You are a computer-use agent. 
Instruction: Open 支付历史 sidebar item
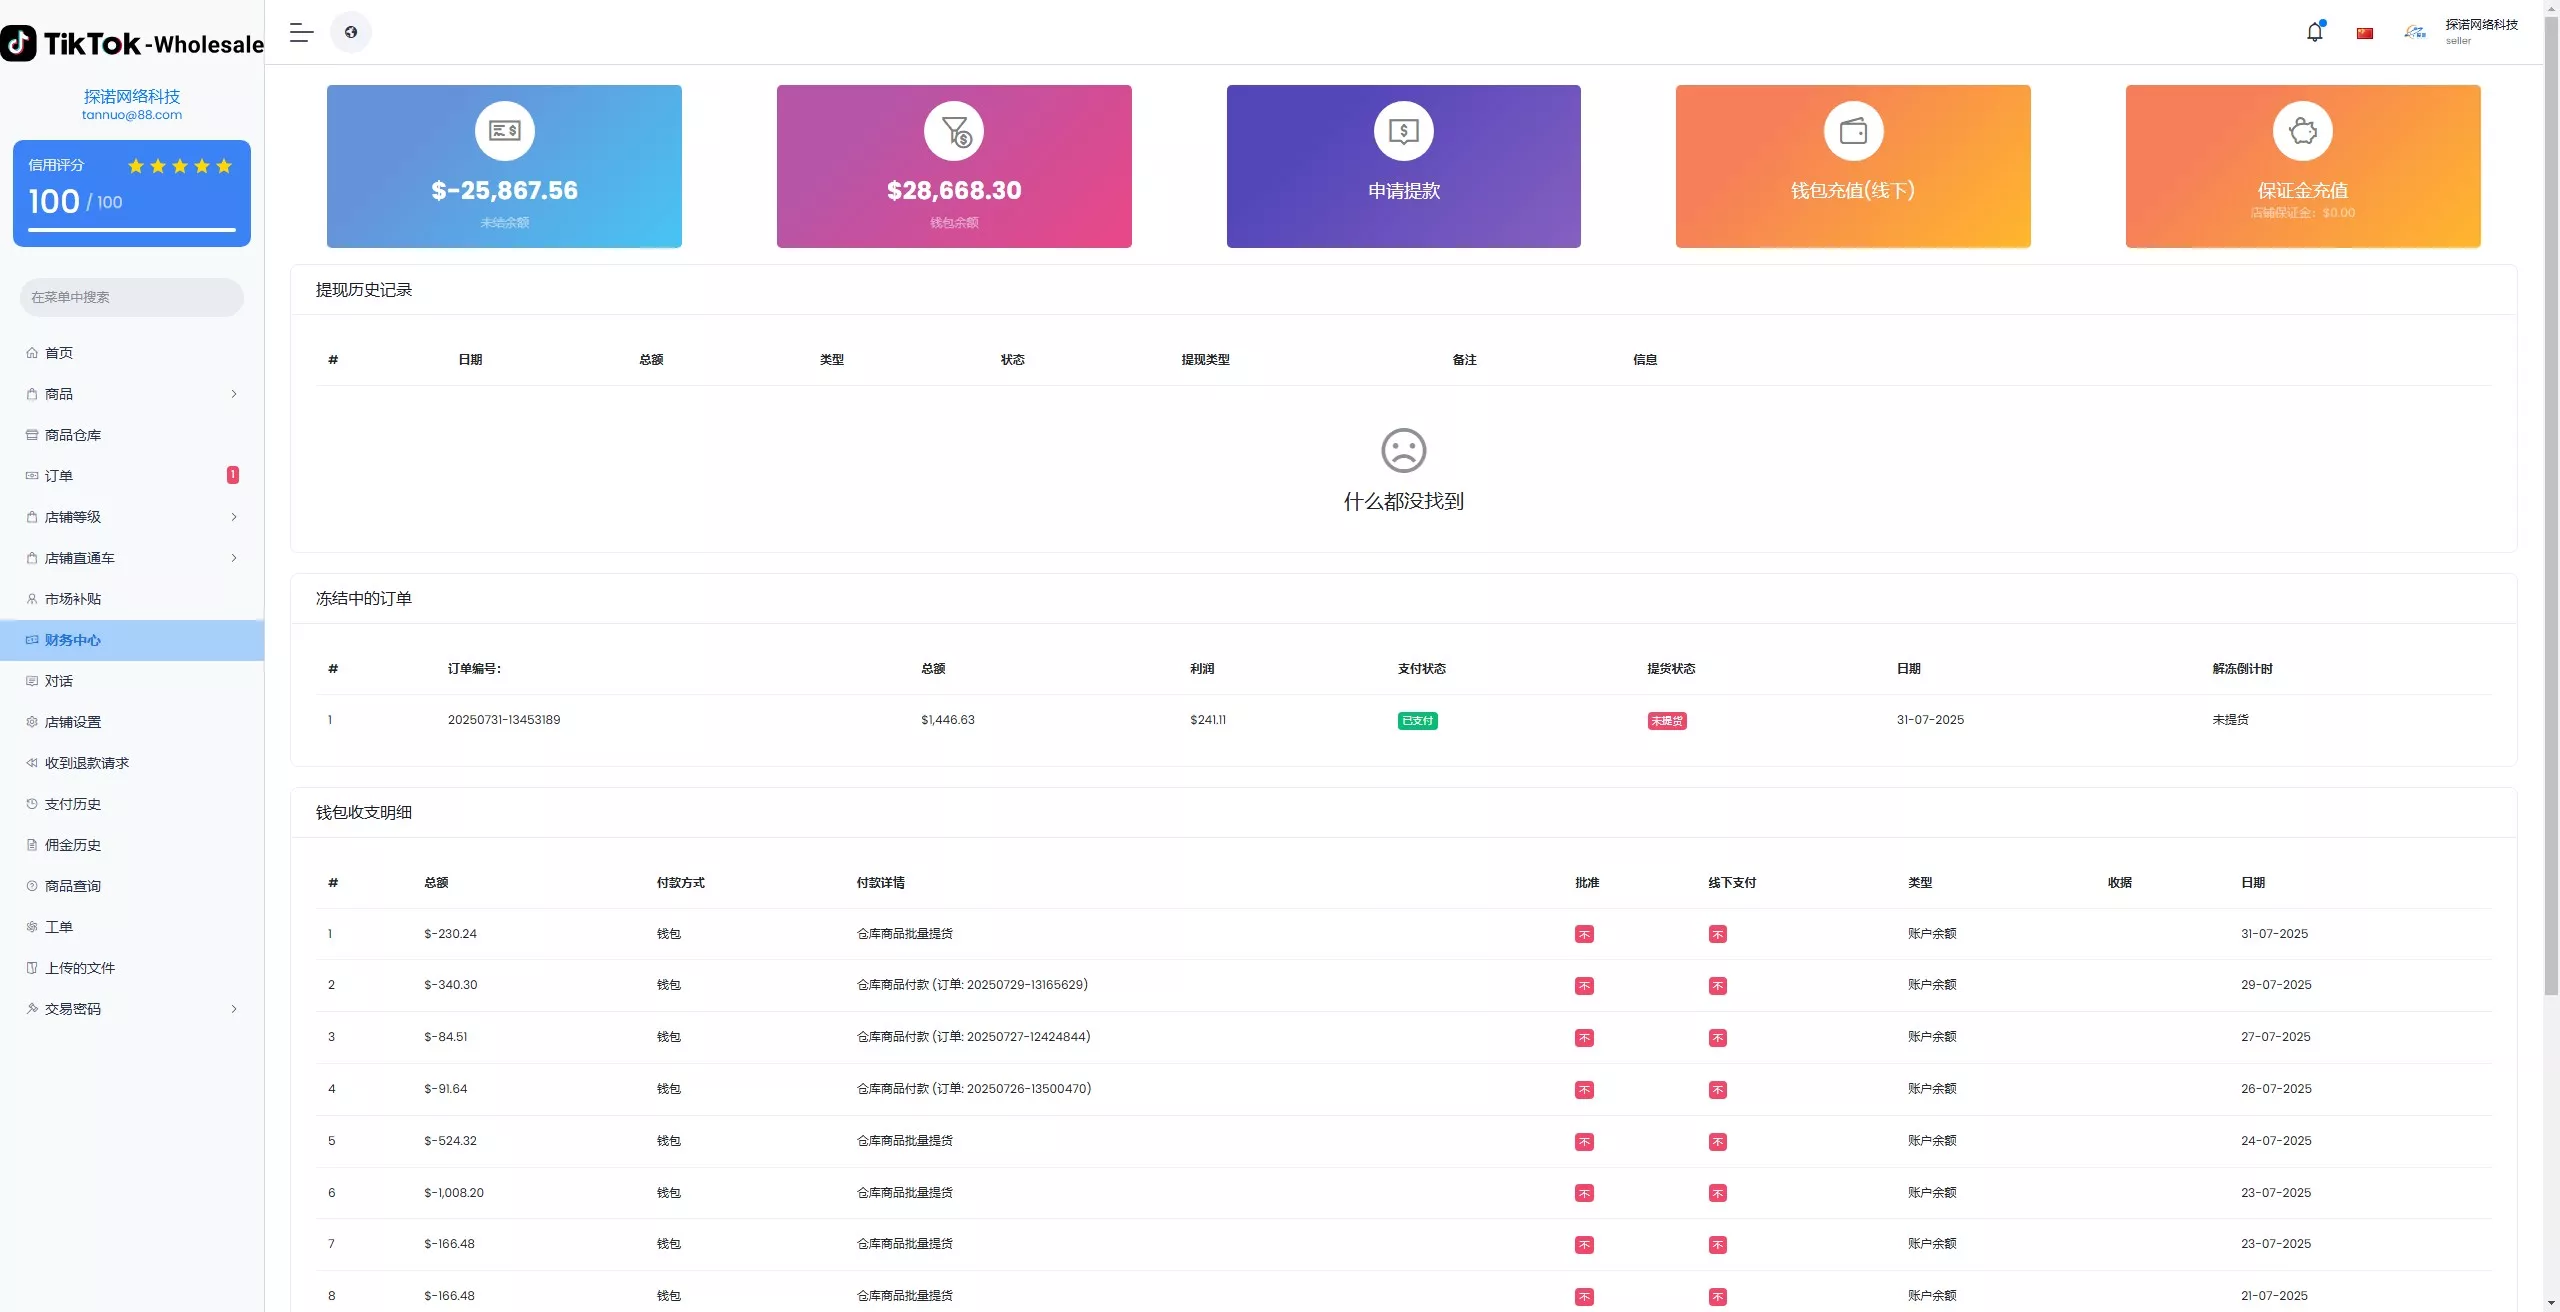coord(73,804)
